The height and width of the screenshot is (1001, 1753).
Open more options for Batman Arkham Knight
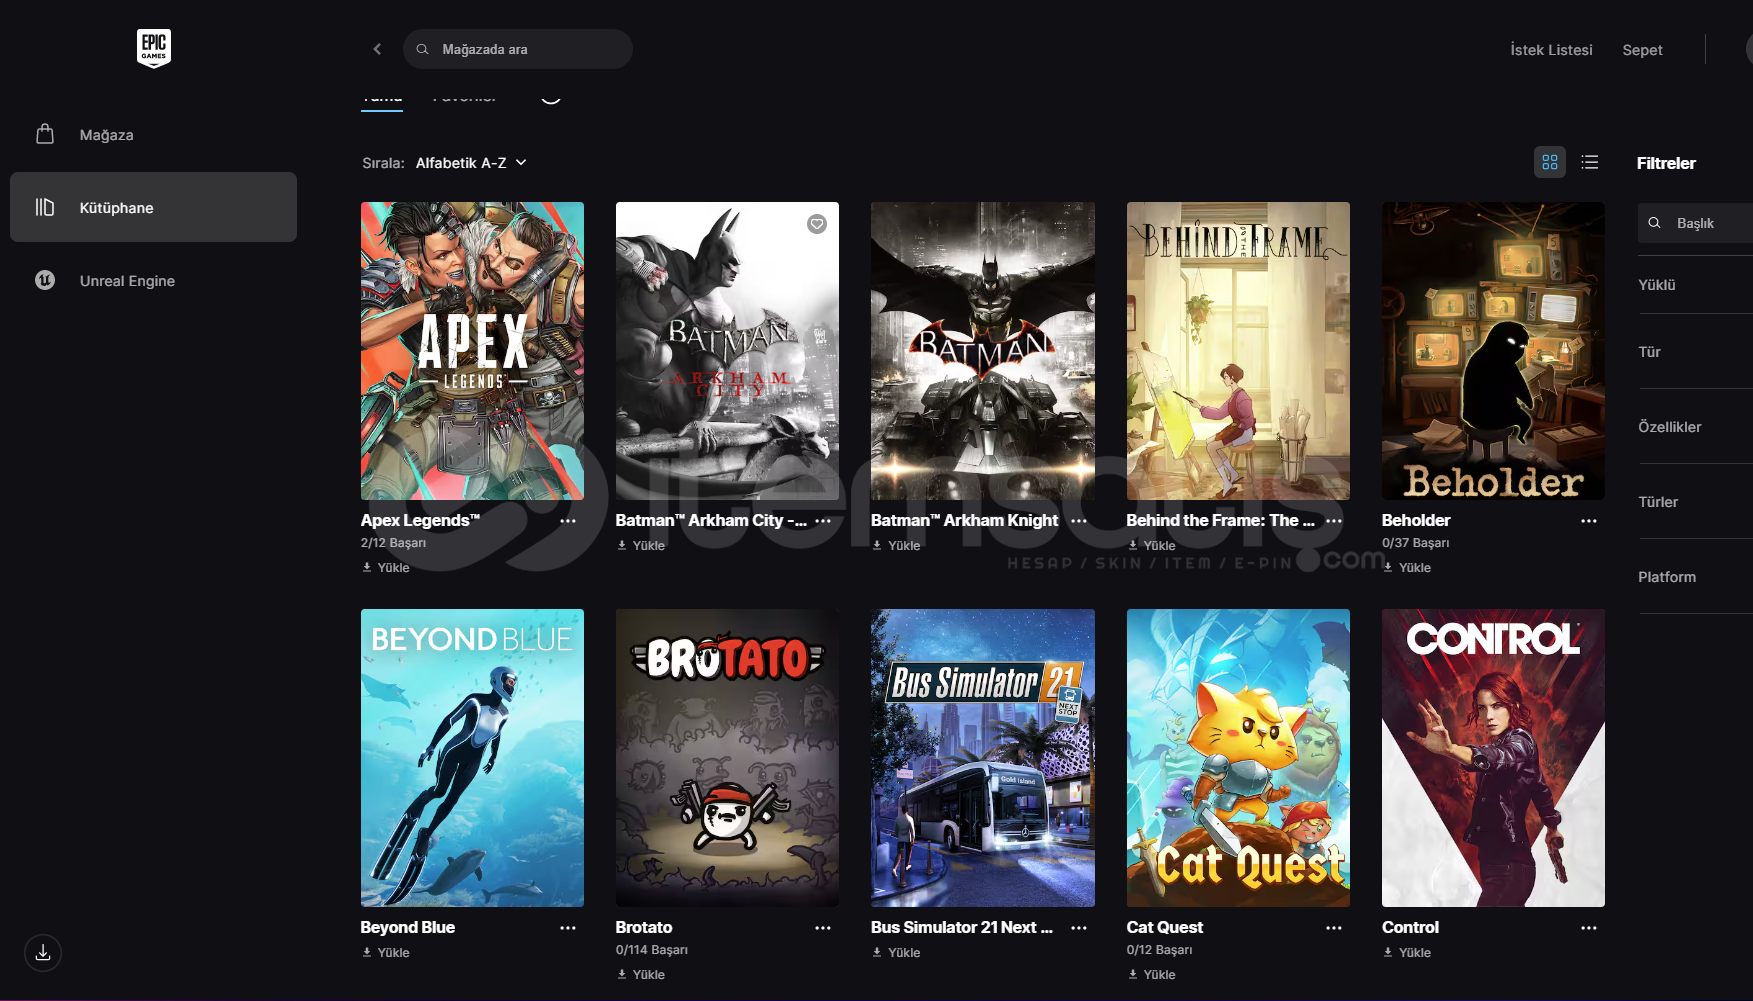(1079, 521)
